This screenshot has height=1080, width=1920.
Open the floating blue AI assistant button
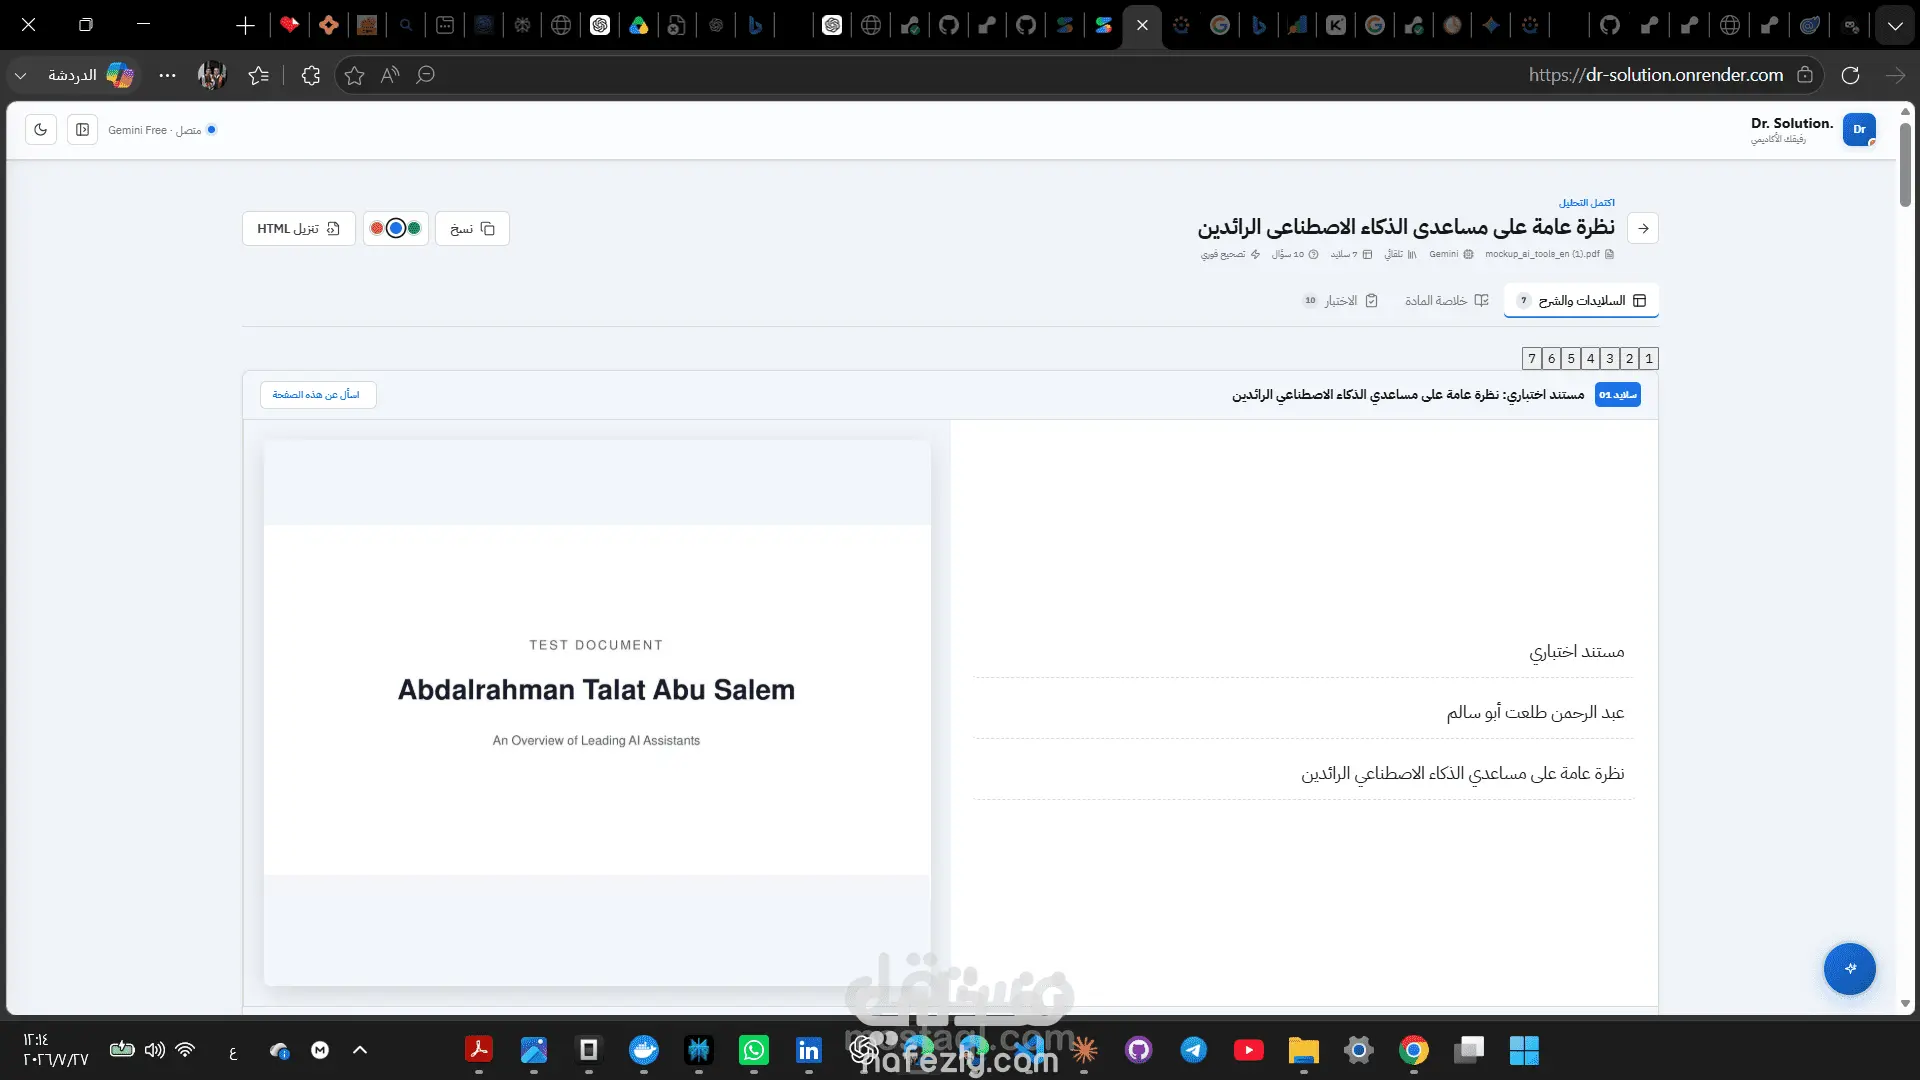[x=1850, y=968]
